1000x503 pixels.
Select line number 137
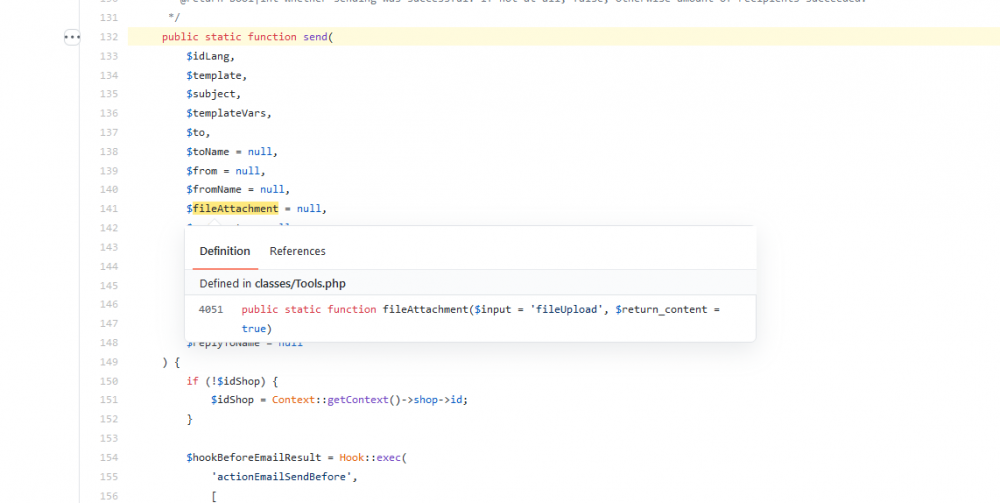[109, 133]
